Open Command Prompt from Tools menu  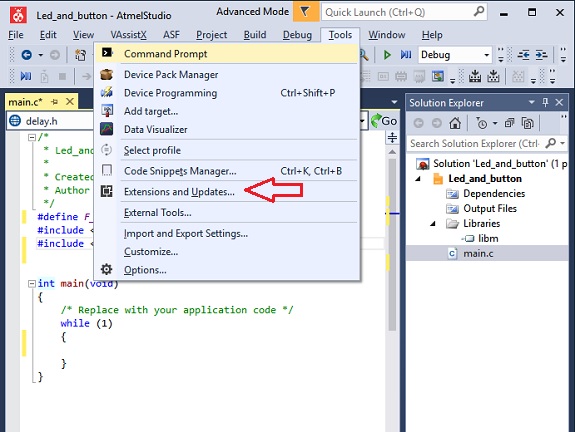pos(227,54)
